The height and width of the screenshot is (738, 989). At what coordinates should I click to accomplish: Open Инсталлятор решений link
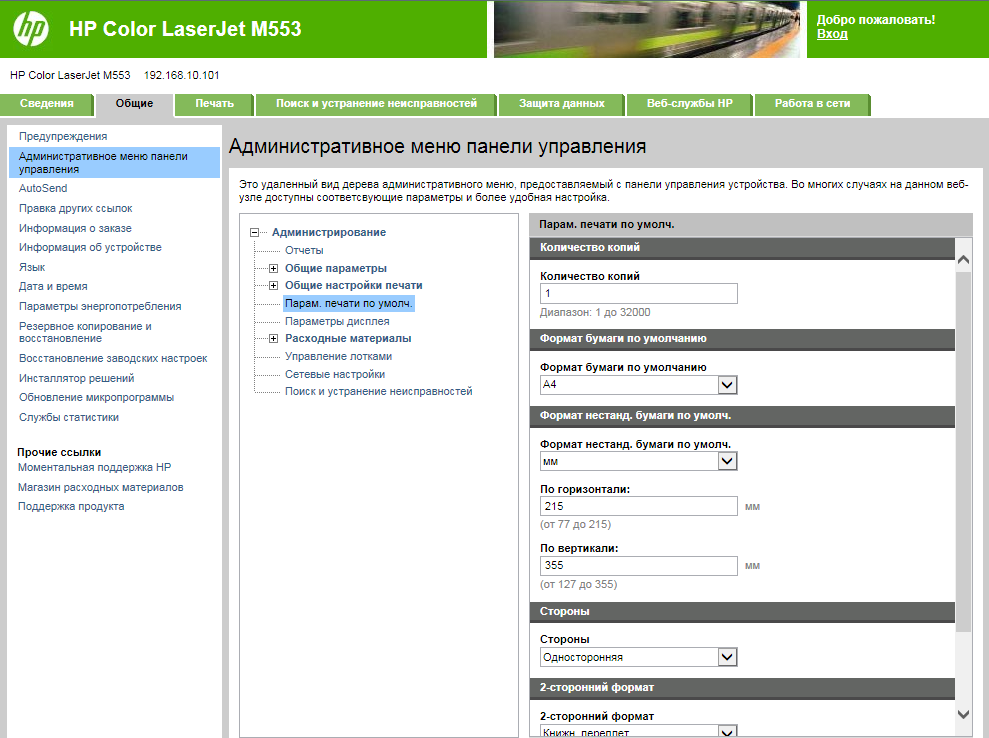[x=76, y=378]
